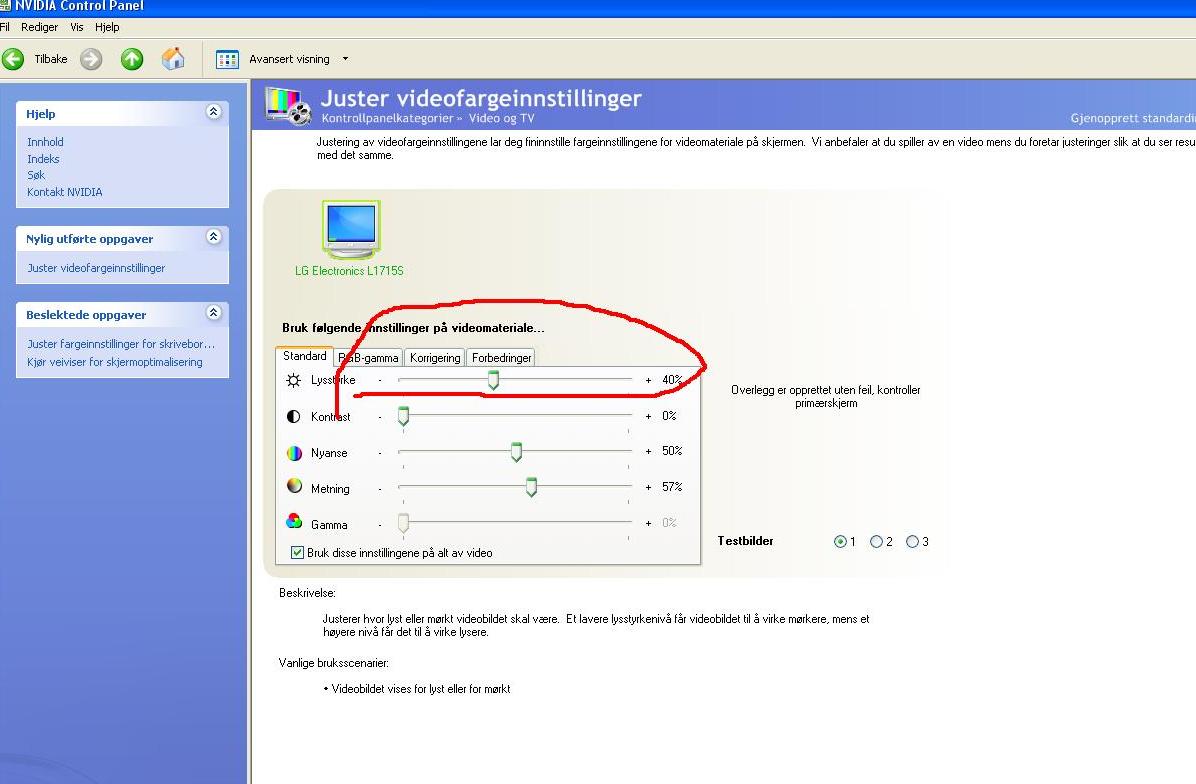Click the Nyanse plus sign

coord(648,451)
